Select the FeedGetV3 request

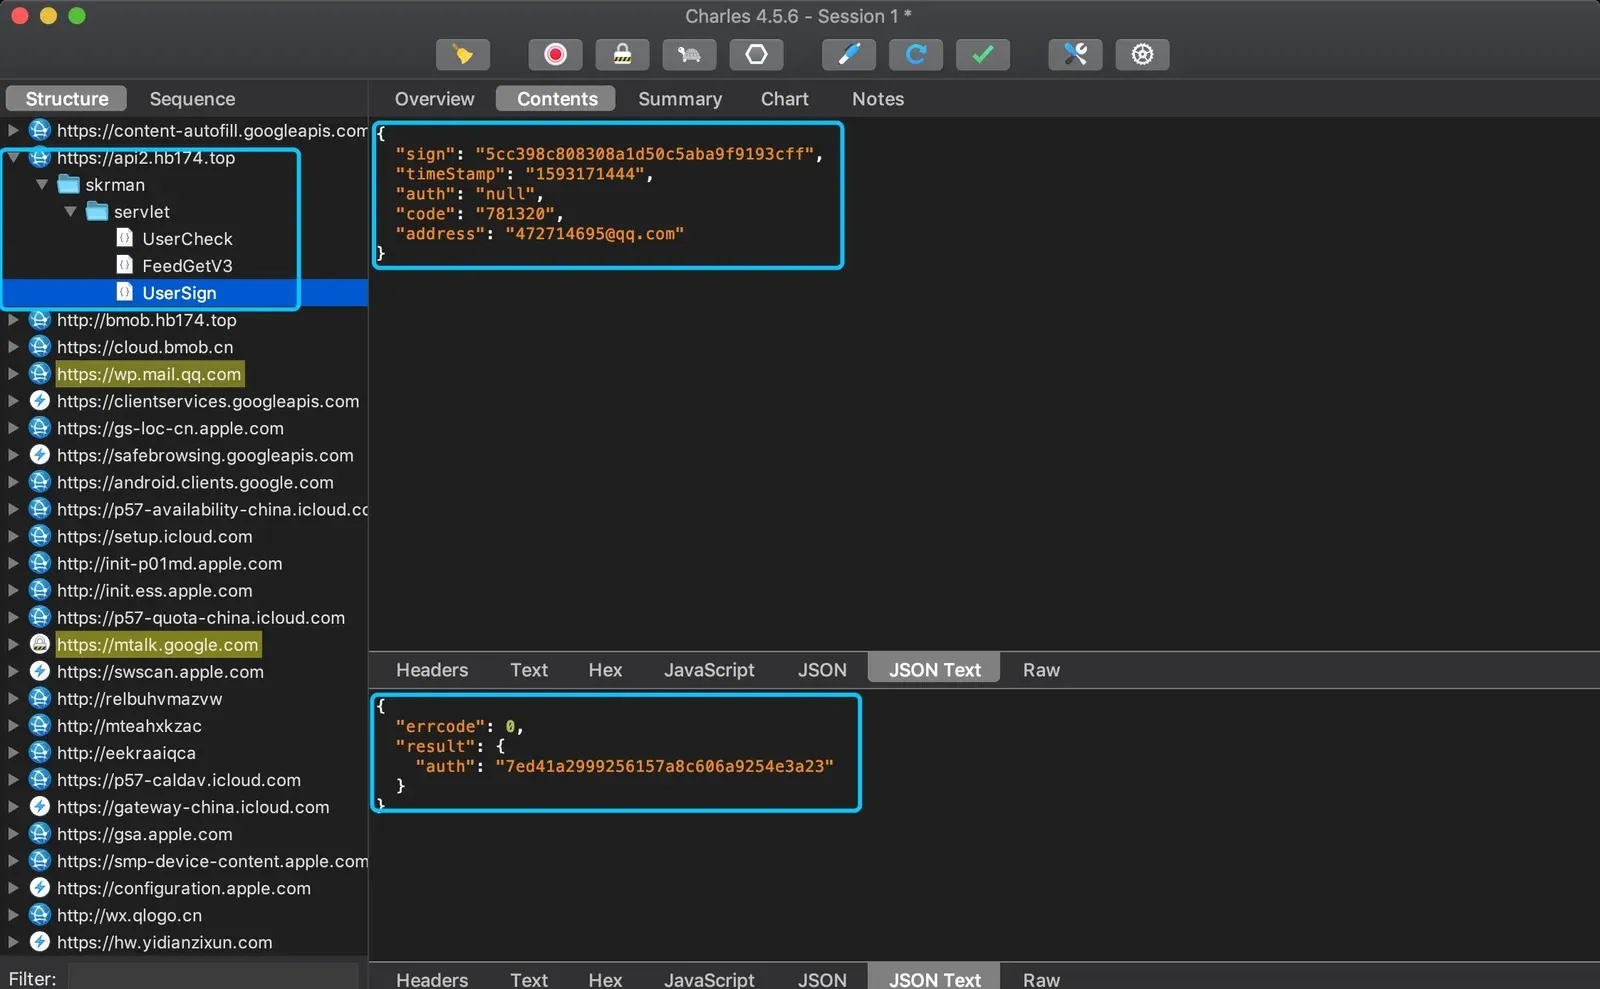pyautogui.click(x=187, y=265)
